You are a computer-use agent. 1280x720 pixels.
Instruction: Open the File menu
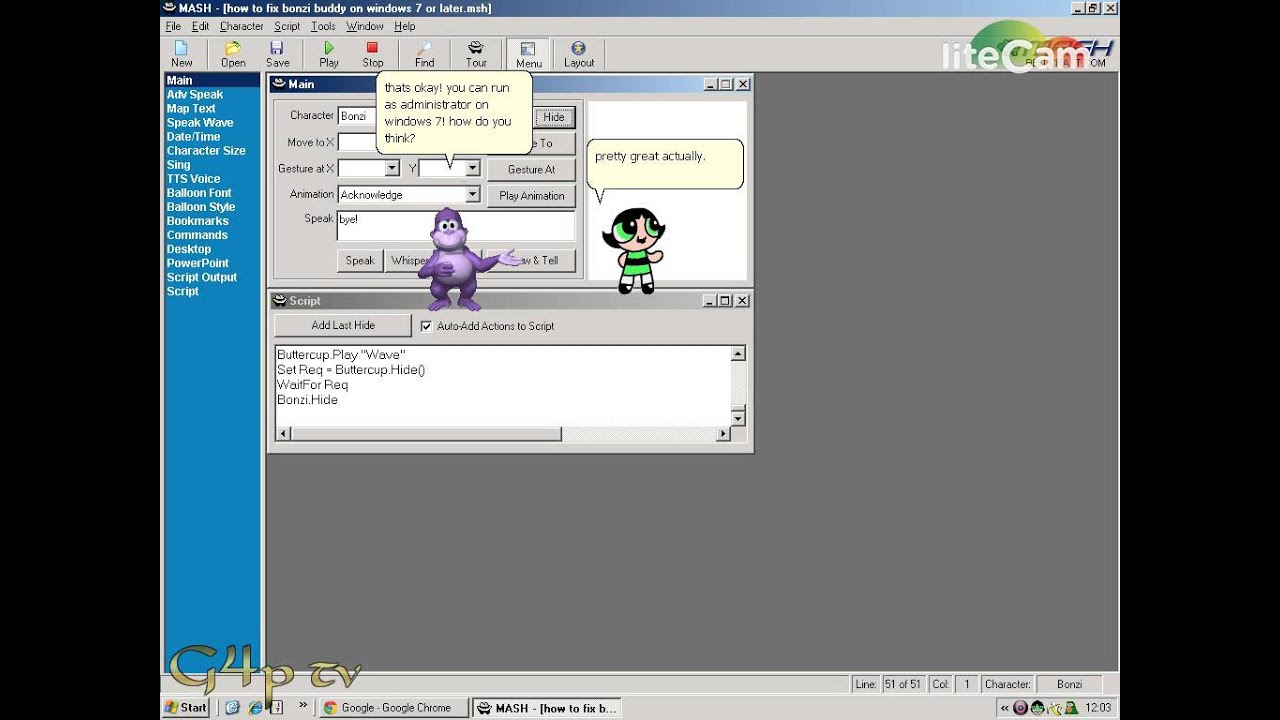pyautogui.click(x=173, y=26)
